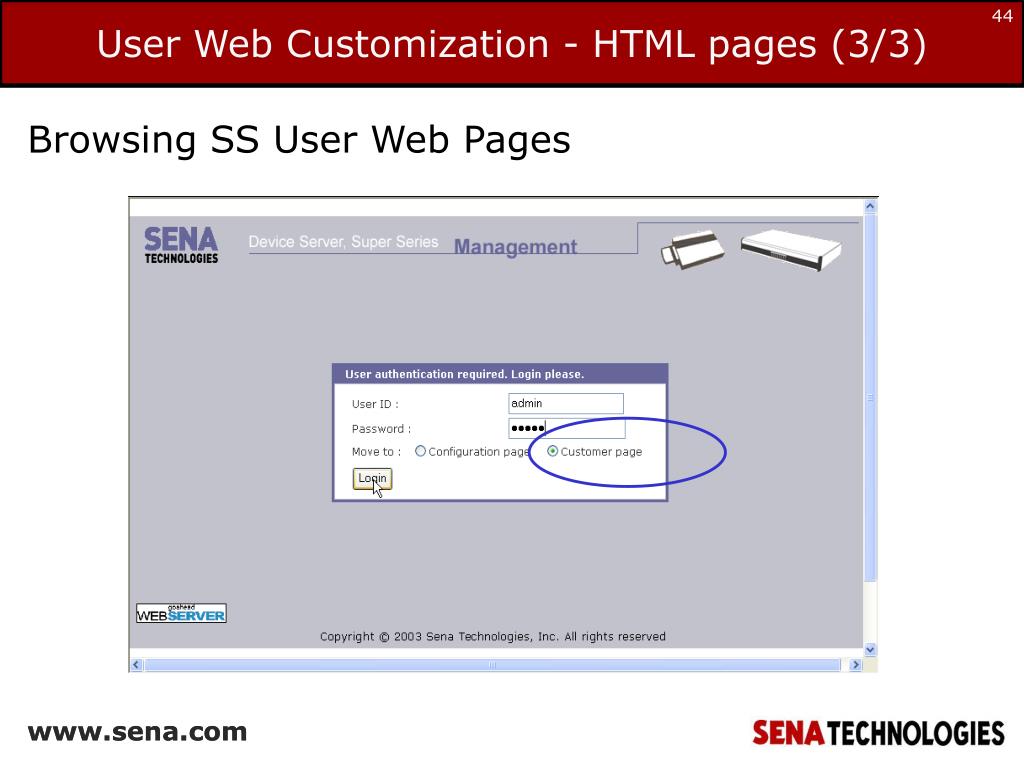Click the Login button
The image size is (1024, 768).
(372, 479)
